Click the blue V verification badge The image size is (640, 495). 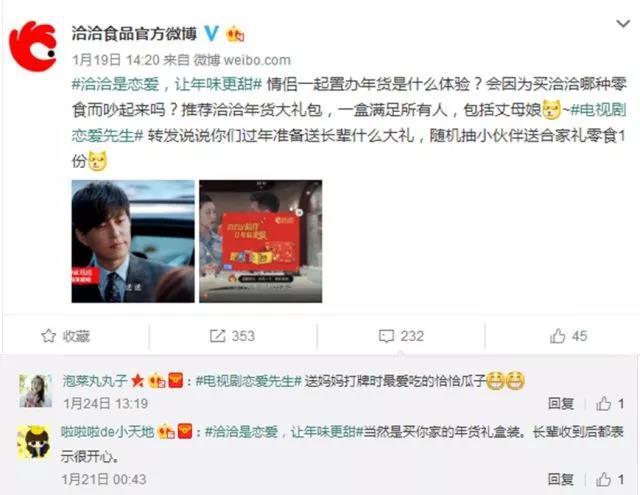pyautogui.click(x=211, y=33)
